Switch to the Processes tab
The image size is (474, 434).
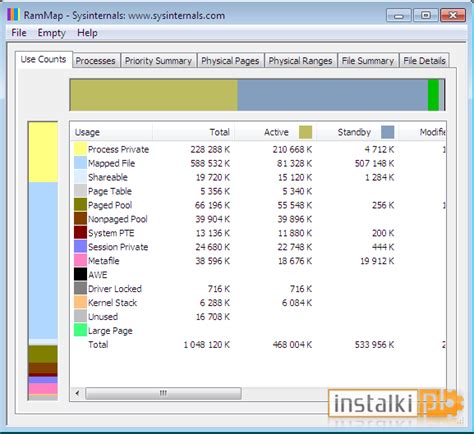click(x=95, y=61)
